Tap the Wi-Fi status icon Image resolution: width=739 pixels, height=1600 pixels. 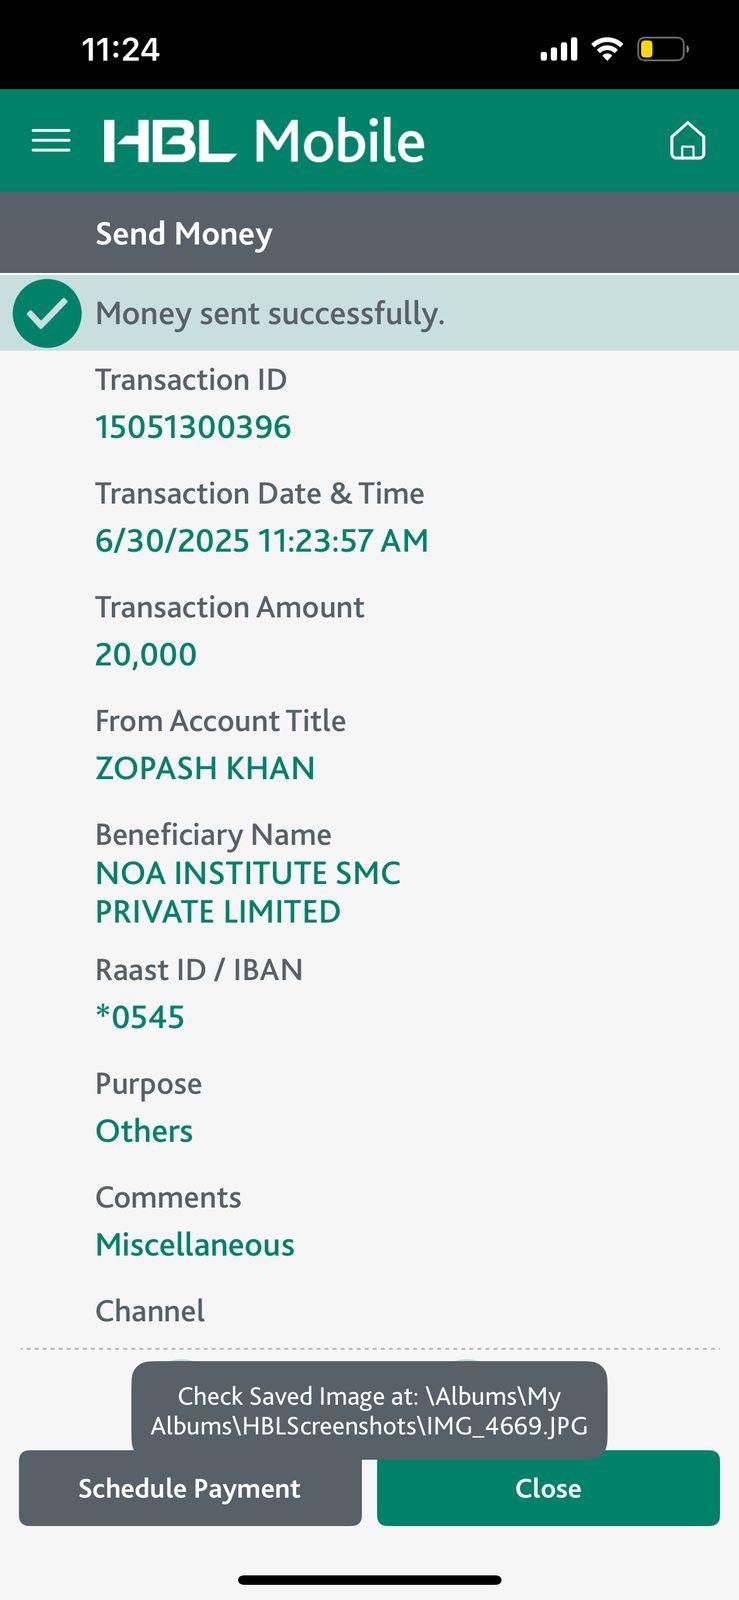click(606, 49)
